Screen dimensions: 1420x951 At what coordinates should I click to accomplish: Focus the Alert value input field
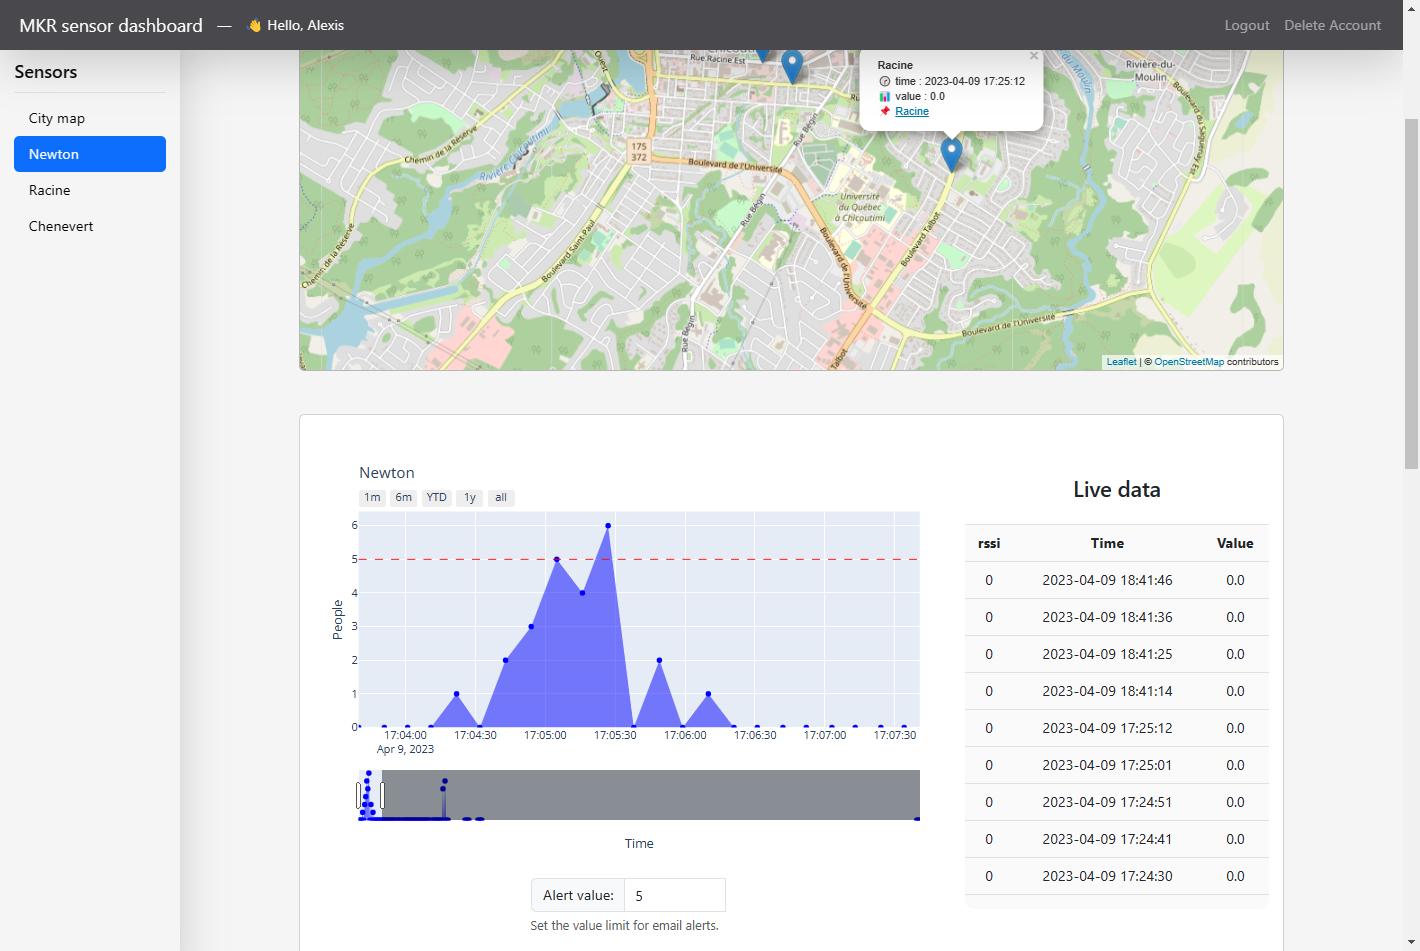[675, 895]
